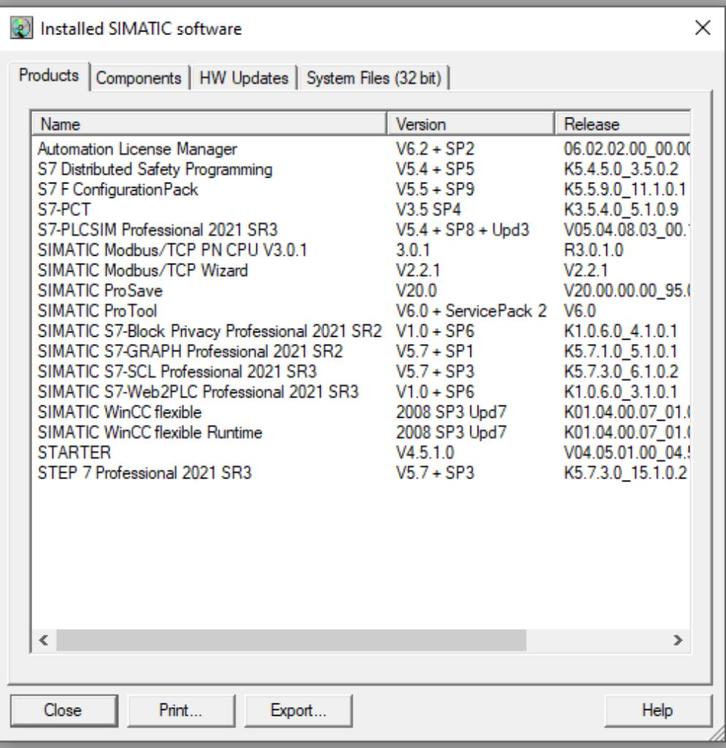
Task: Select the Products tab
Action: (x=50, y=76)
